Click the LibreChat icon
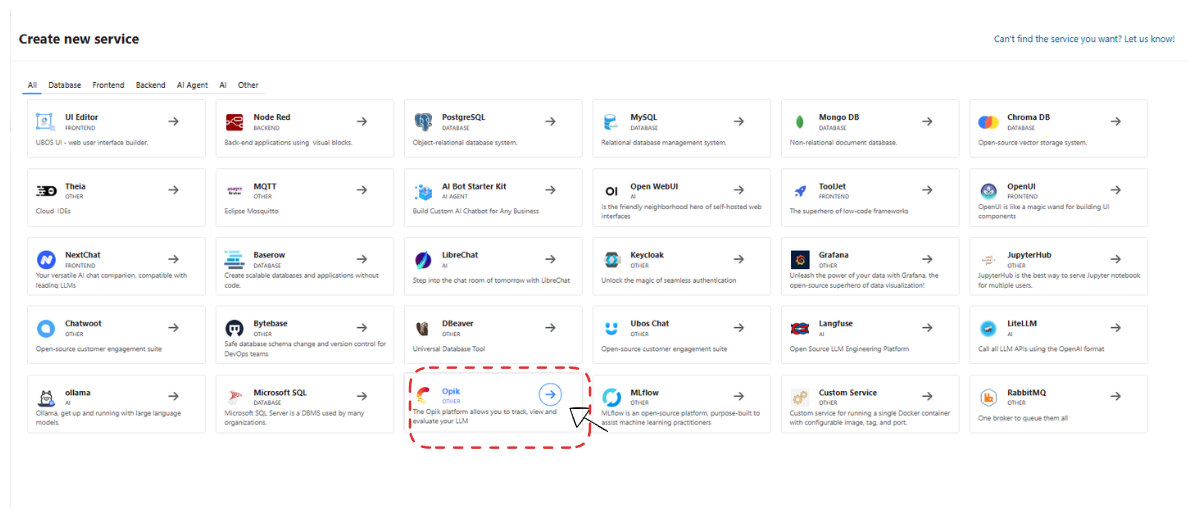This screenshot has height=518, width=1199. click(423, 259)
